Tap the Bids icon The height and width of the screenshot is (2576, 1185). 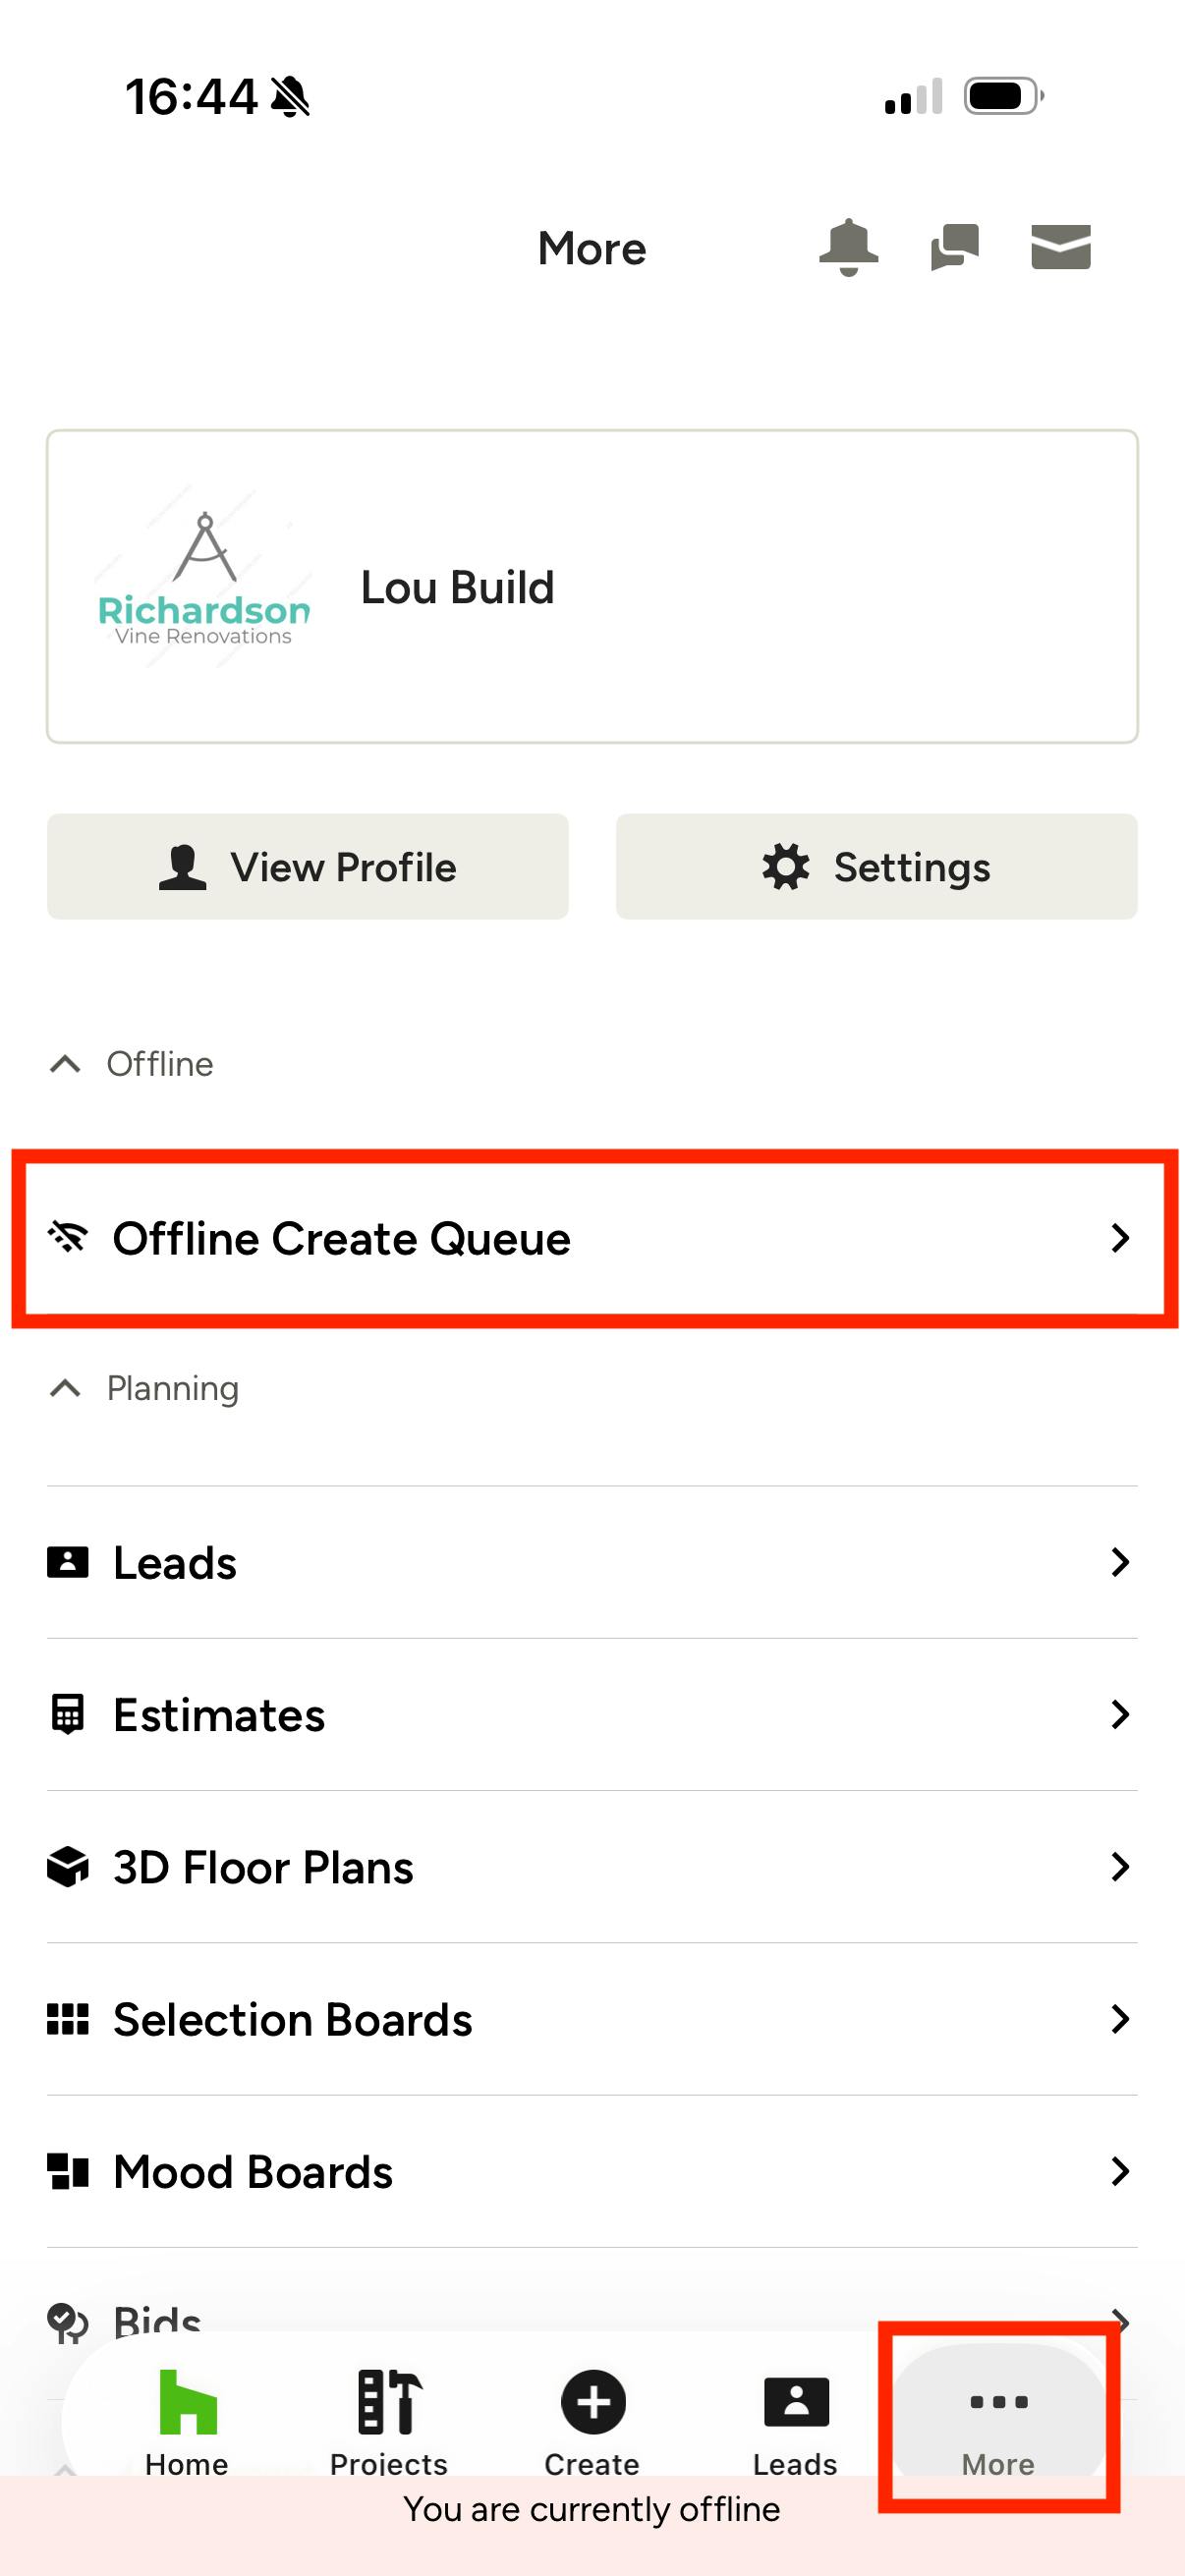(68, 2322)
